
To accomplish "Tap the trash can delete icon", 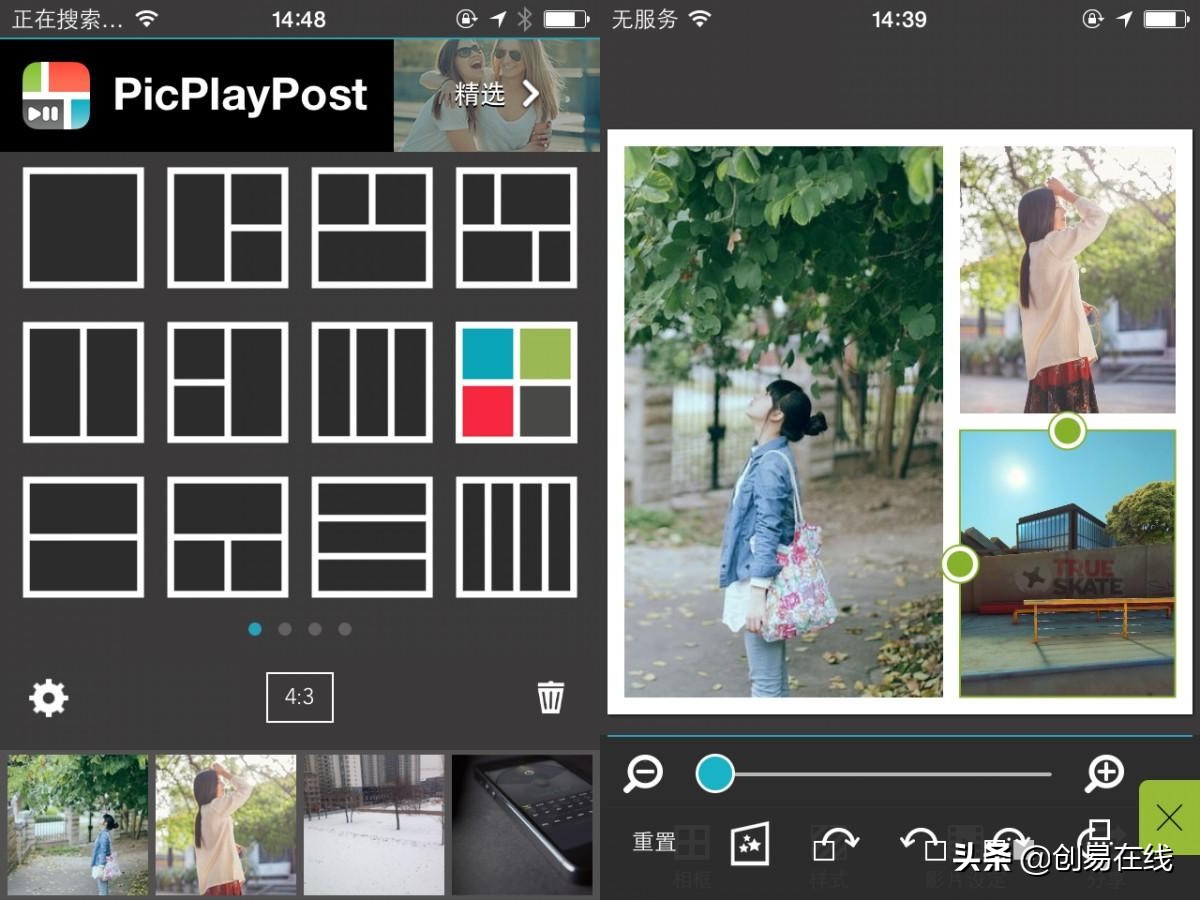I will 551,697.
